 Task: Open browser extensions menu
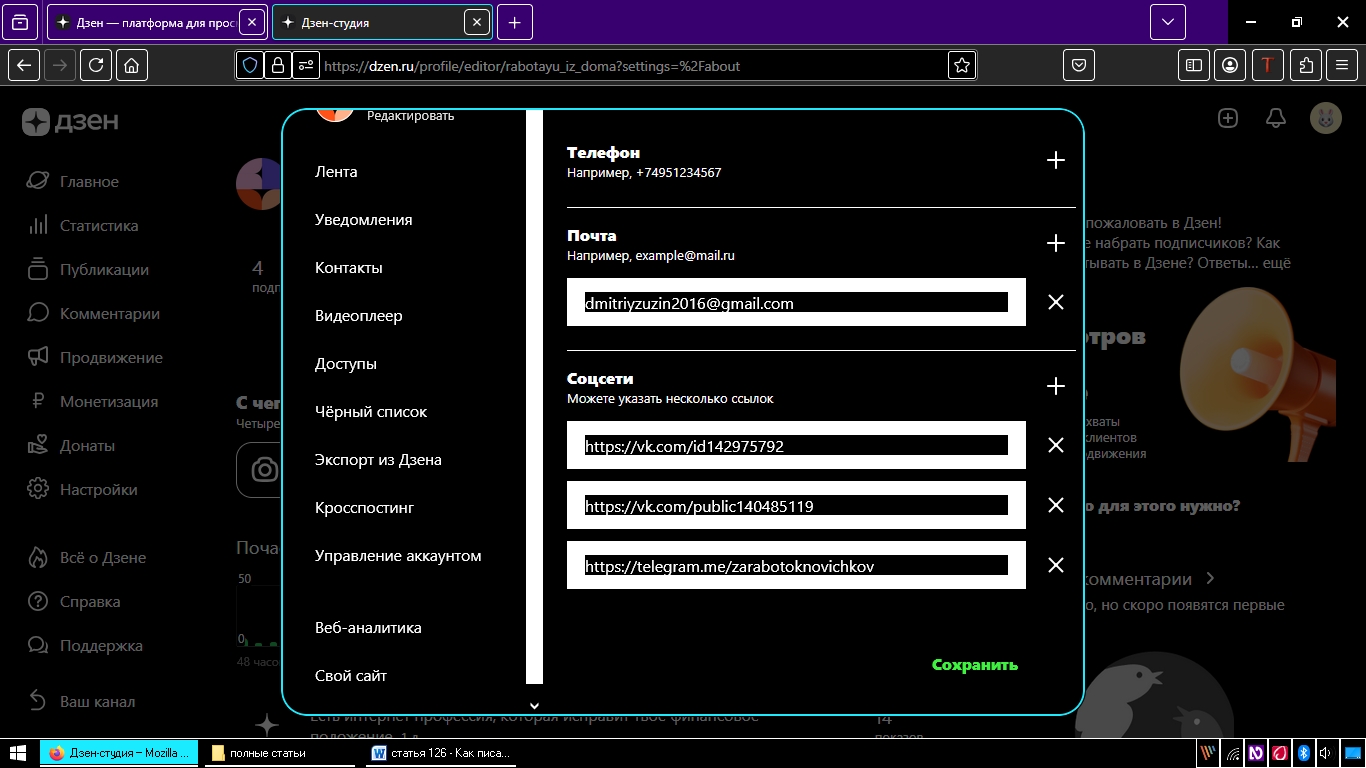point(1306,66)
